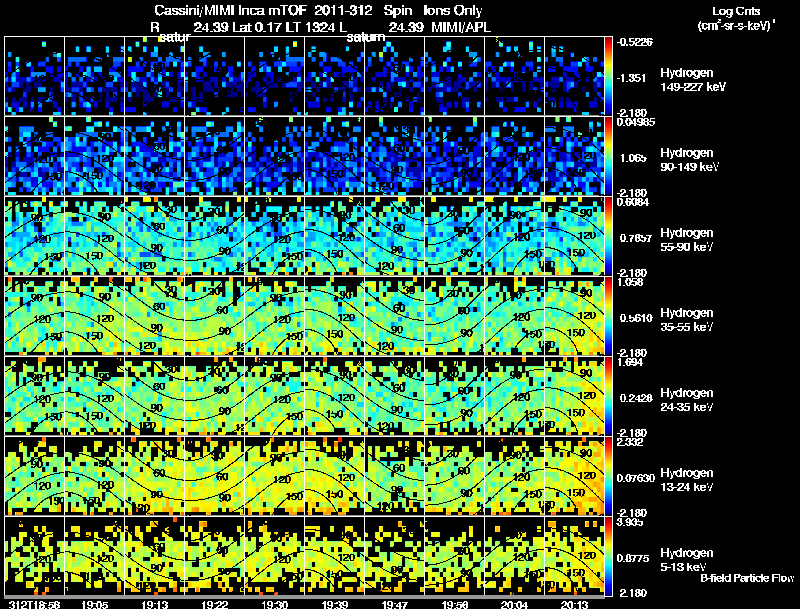The height and width of the screenshot is (609, 800).
Task: Select the Hydrogen 24-35 keV label
Action: (x=687, y=400)
